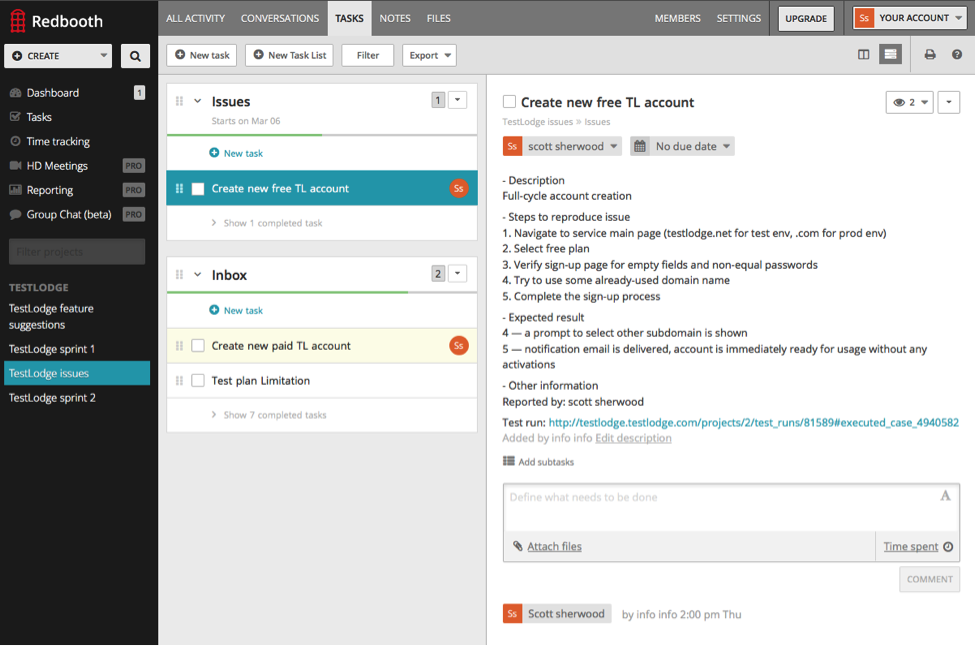975x646 pixels.
Task: Tick the 'Test plan Limitation' task checkbox
Action: (x=198, y=381)
